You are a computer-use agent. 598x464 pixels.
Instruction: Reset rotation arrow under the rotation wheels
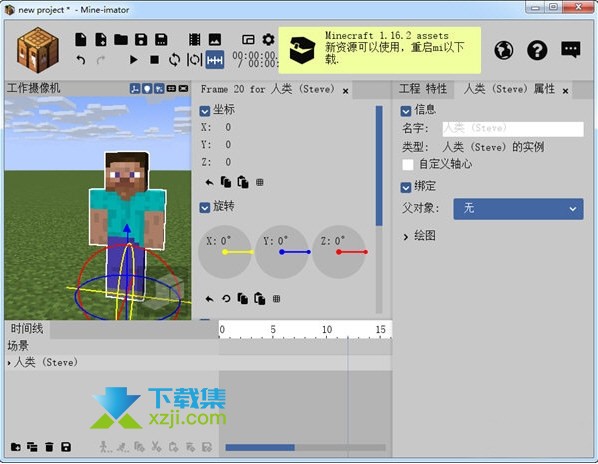209,299
